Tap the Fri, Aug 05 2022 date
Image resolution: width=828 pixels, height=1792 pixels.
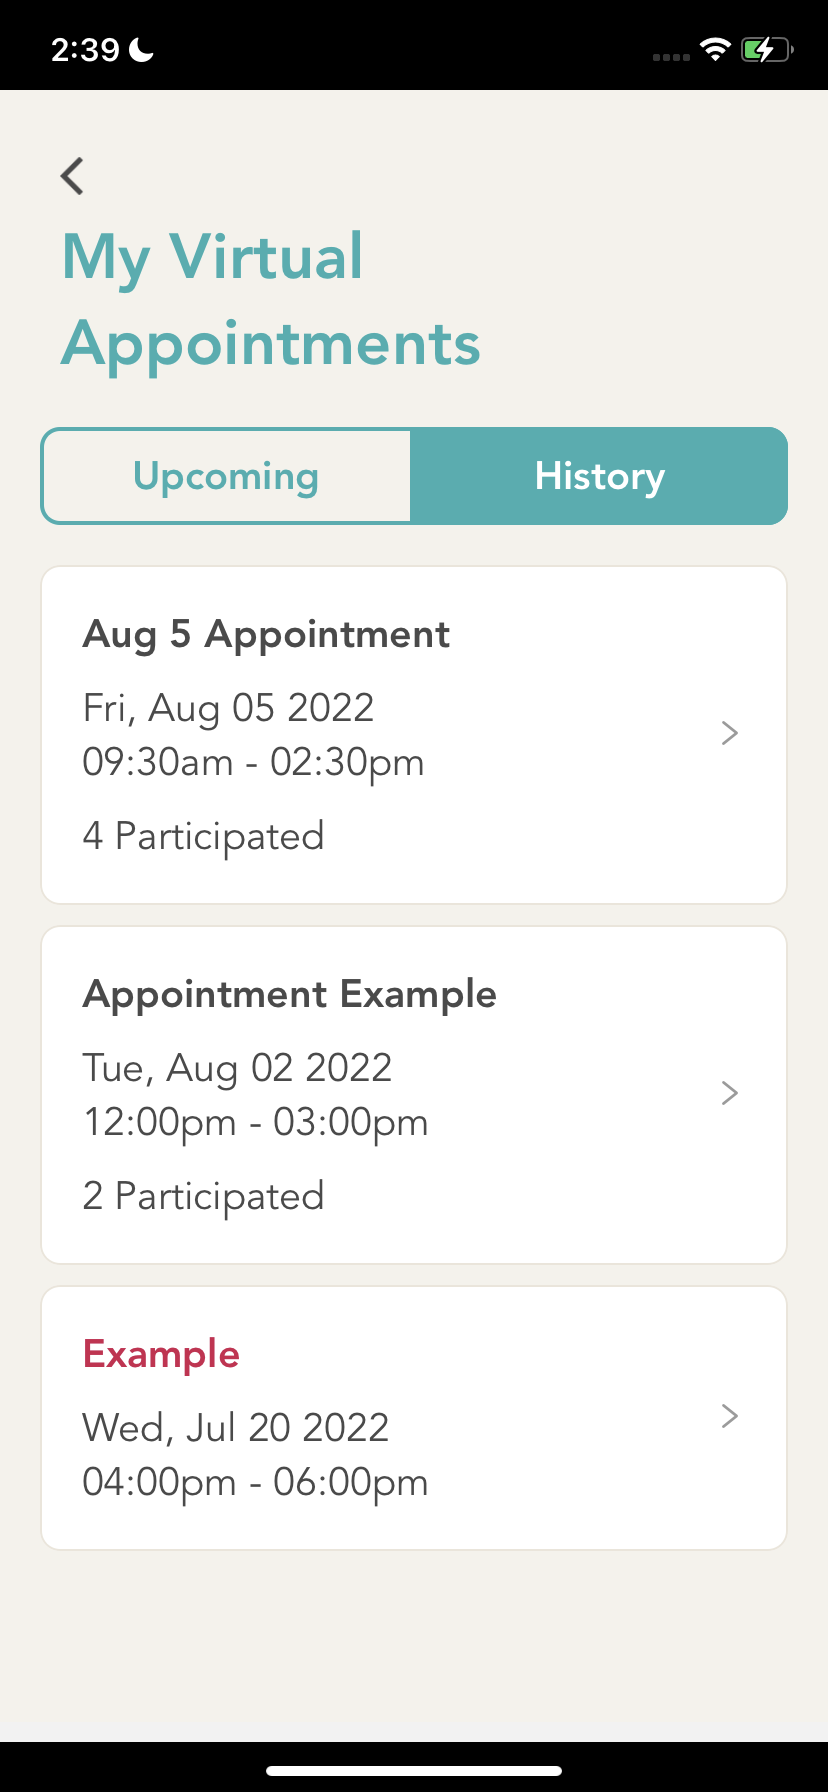[x=228, y=708]
